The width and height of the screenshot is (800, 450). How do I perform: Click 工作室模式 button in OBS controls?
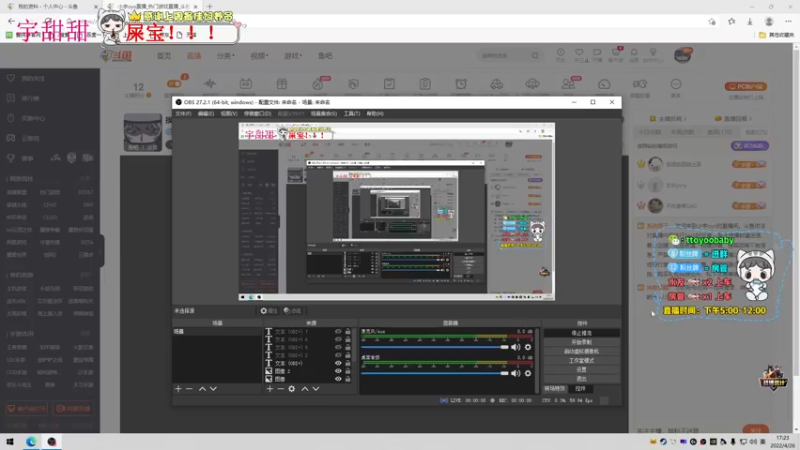tap(582, 360)
